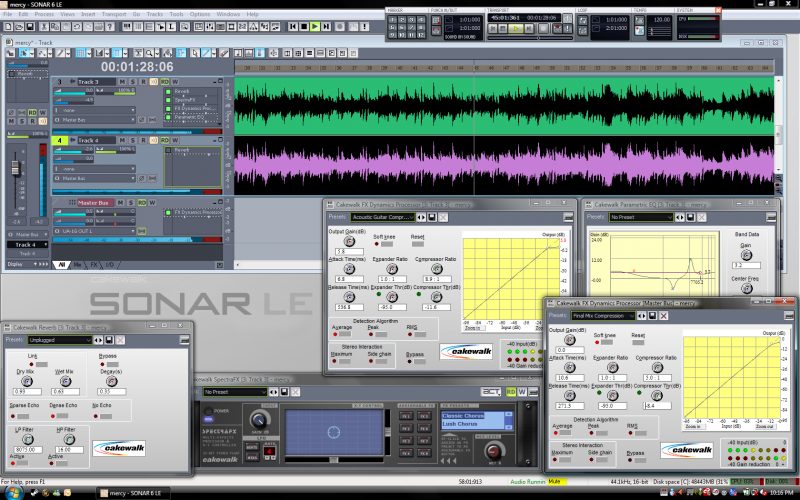Toggle Reverb effect on Track 3 FX bin
This screenshot has height=500, width=800.
click(168, 92)
